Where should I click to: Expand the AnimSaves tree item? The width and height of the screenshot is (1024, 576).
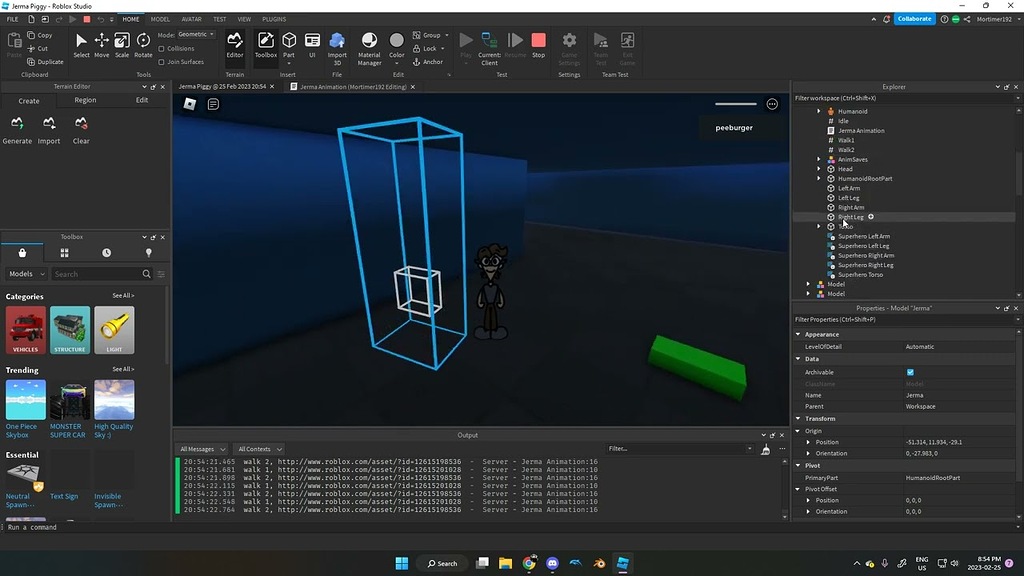click(x=818, y=159)
